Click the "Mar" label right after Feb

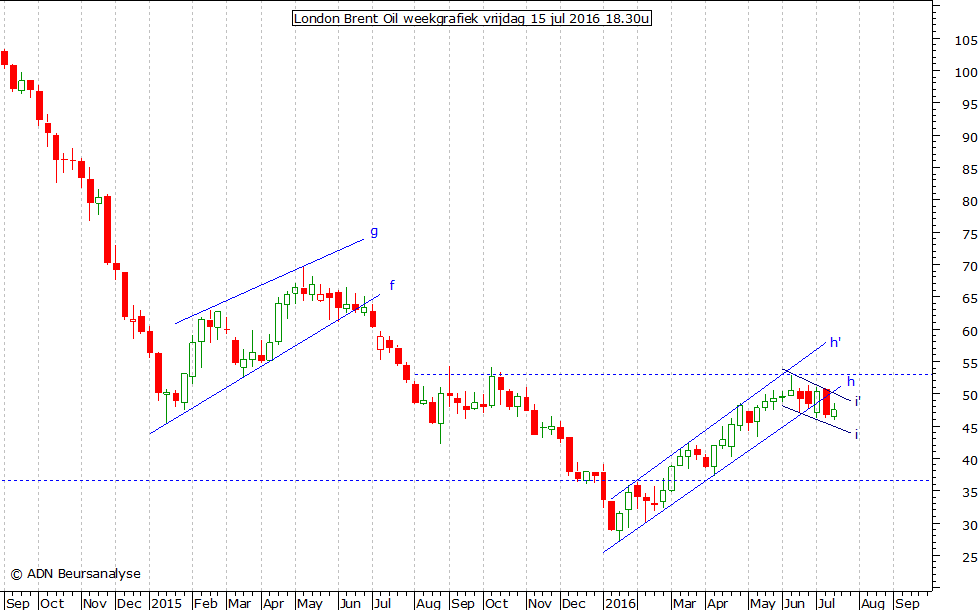click(x=239, y=603)
